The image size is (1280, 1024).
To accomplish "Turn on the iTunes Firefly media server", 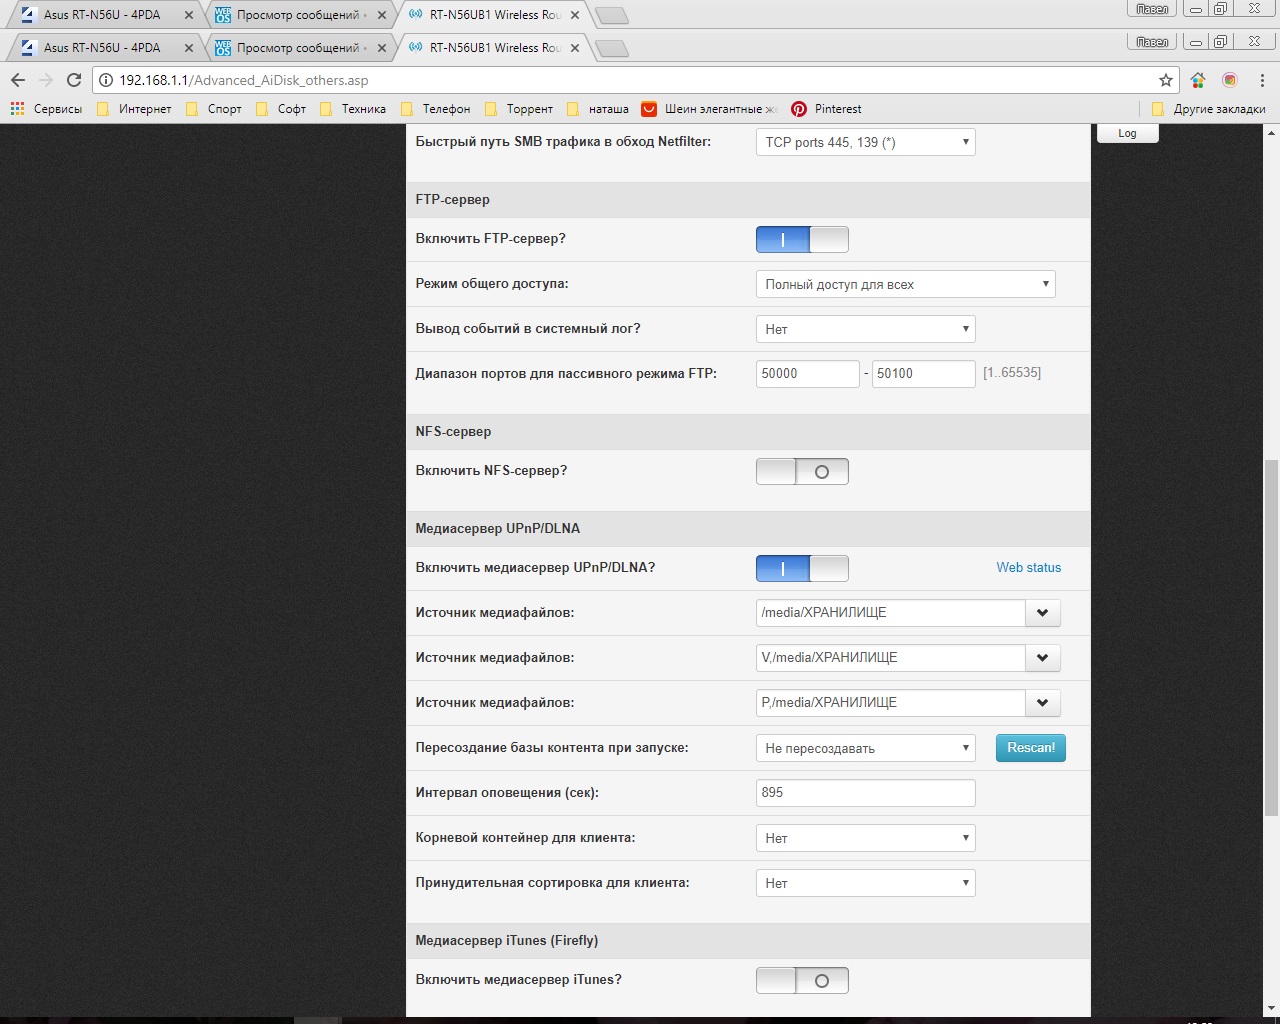I will click(802, 981).
